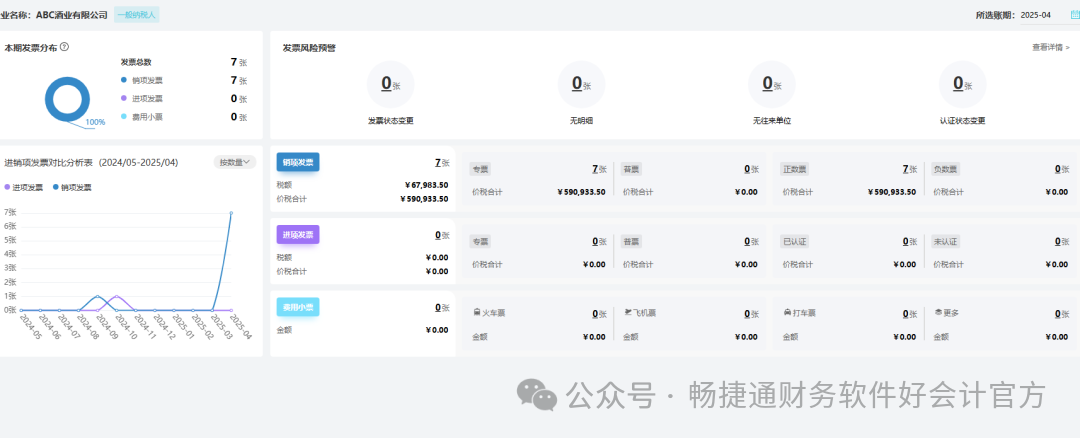Click the 负数票 label tag
Screen dimensions: 1080x438
click(945, 169)
